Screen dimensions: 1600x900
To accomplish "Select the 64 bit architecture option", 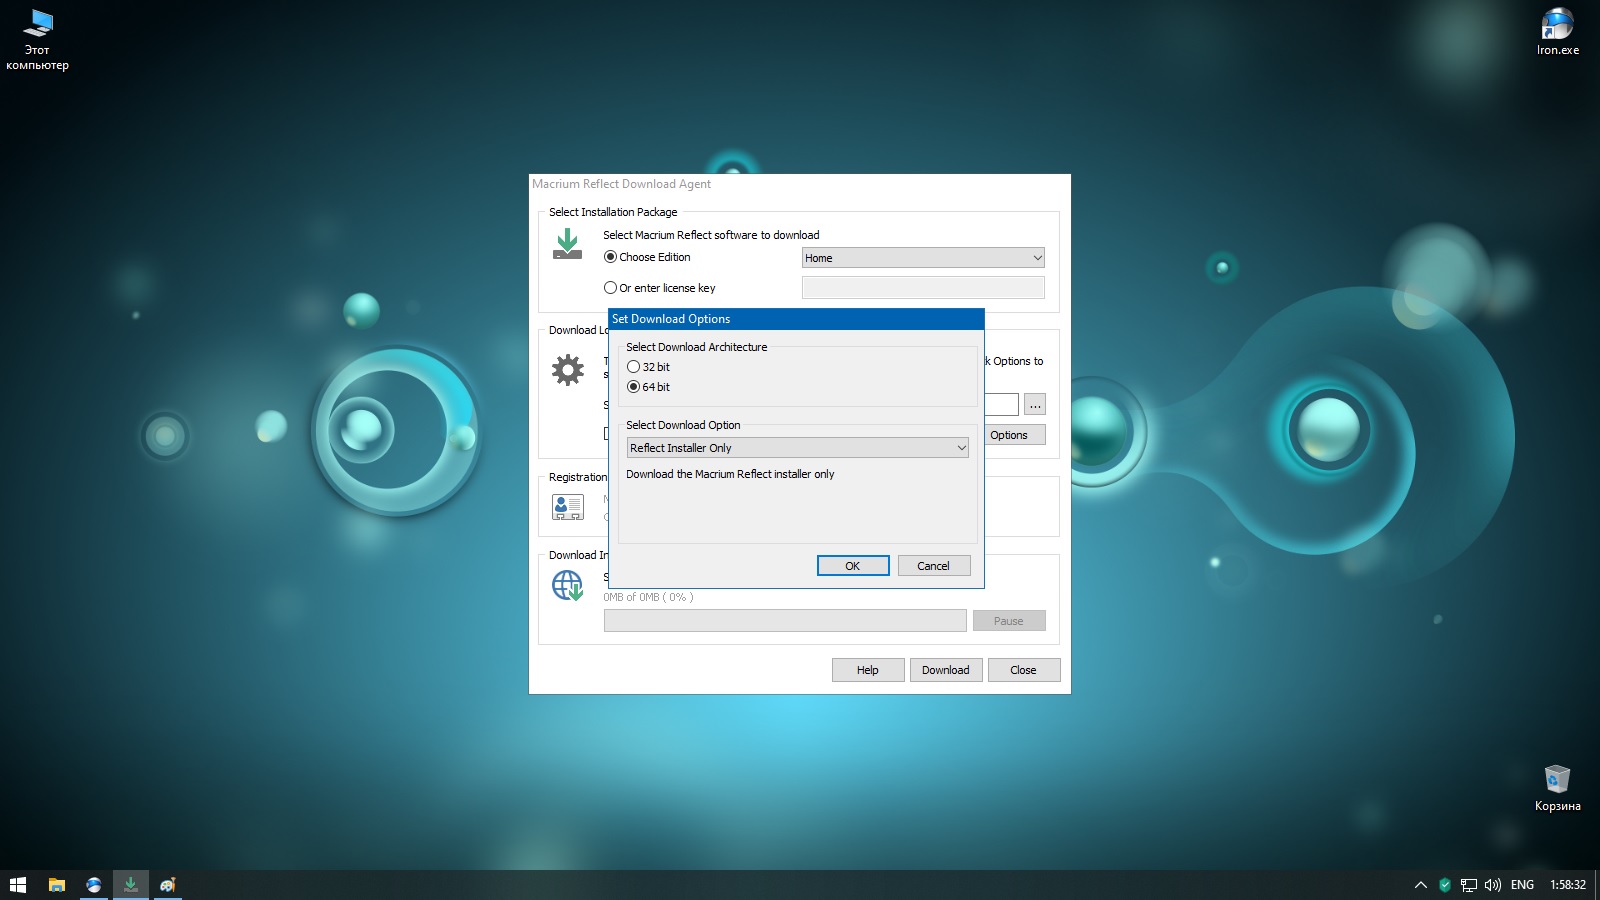I will pos(633,387).
